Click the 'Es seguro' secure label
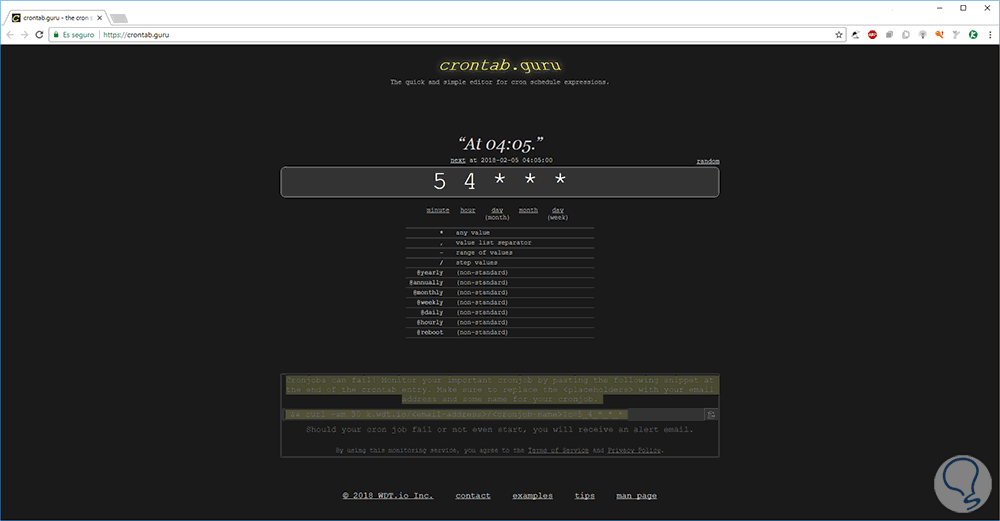 click(x=78, y=34)
